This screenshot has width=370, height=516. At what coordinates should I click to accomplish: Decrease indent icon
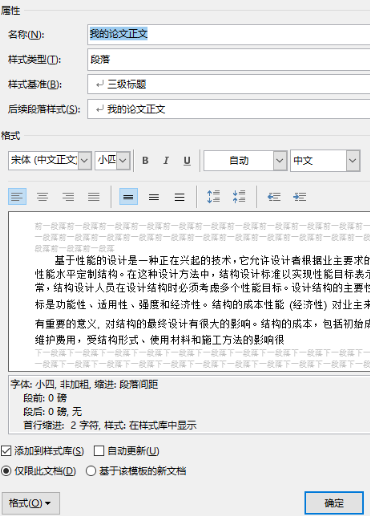274,197
